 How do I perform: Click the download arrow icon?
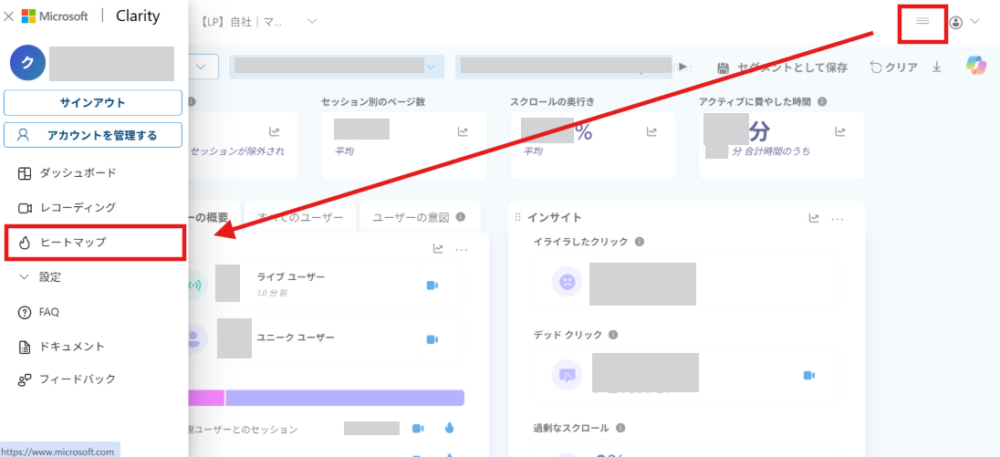coord(936,66)
